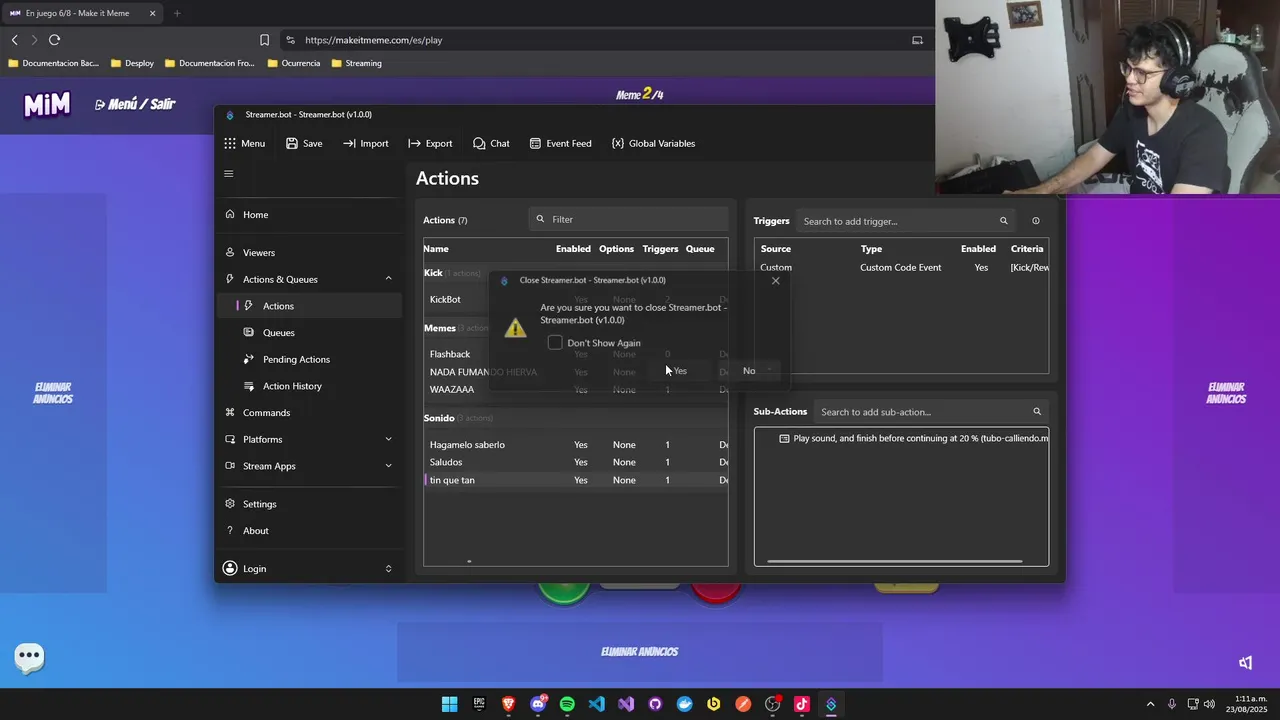Open the Login account switcher chevron
The image size is (1280, 720).
(x=388, y=568)
